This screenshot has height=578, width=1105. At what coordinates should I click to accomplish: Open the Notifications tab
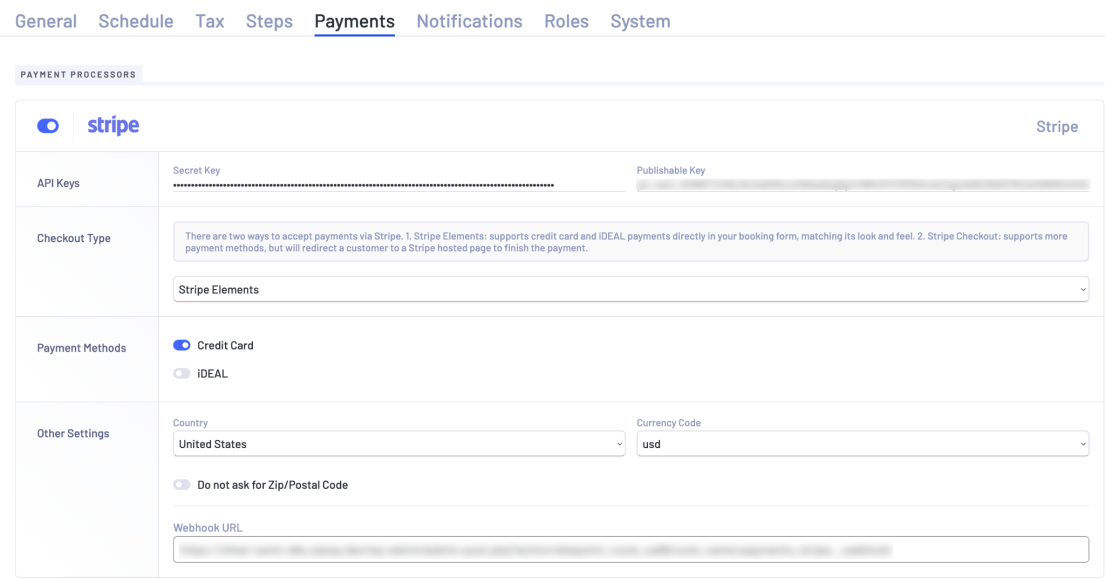469,21
